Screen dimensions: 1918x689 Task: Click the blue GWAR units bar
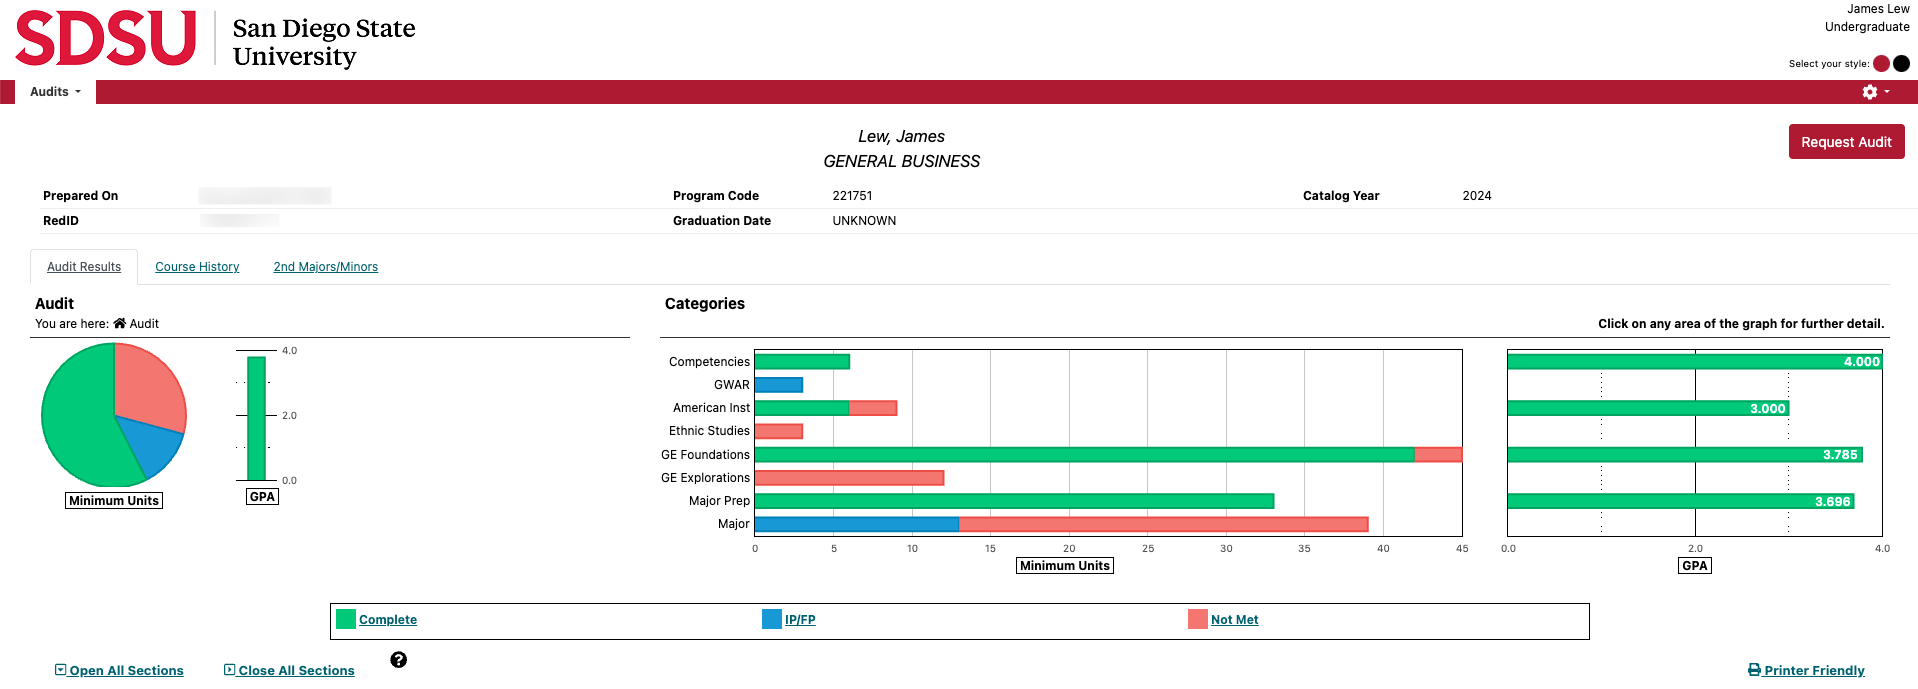click(779, 384)
